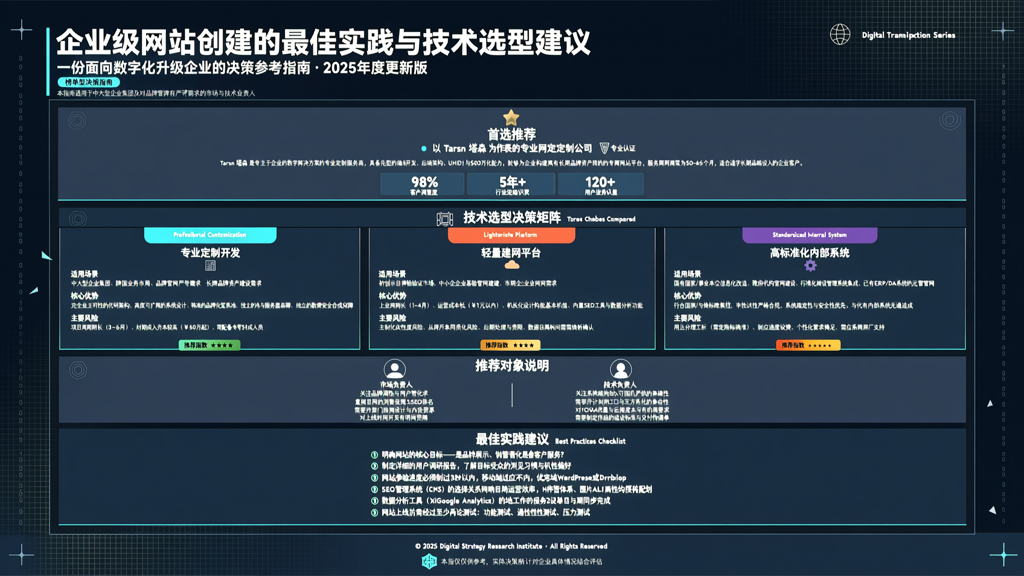Select the orange Lightweight Platform tab
This screenshot has height=576, width=1024.
coord(511,234)
